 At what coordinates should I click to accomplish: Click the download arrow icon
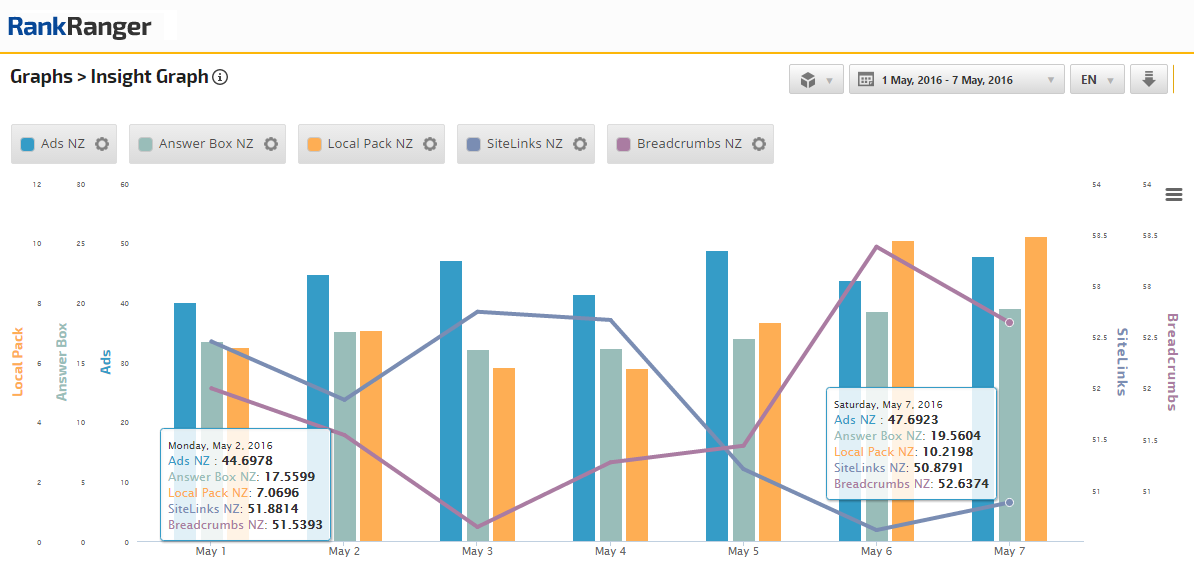1149,80
